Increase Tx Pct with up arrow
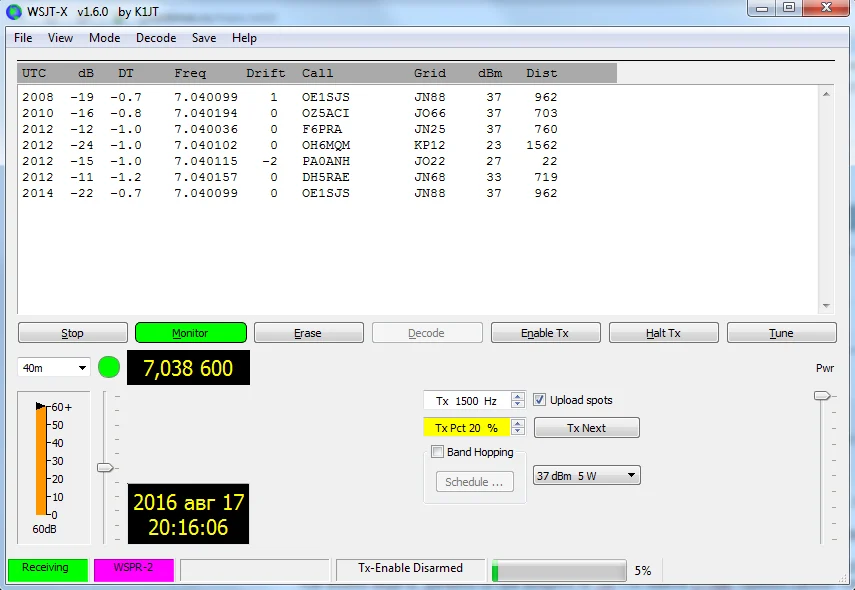The image size is (855, 590). pos(518,423)
